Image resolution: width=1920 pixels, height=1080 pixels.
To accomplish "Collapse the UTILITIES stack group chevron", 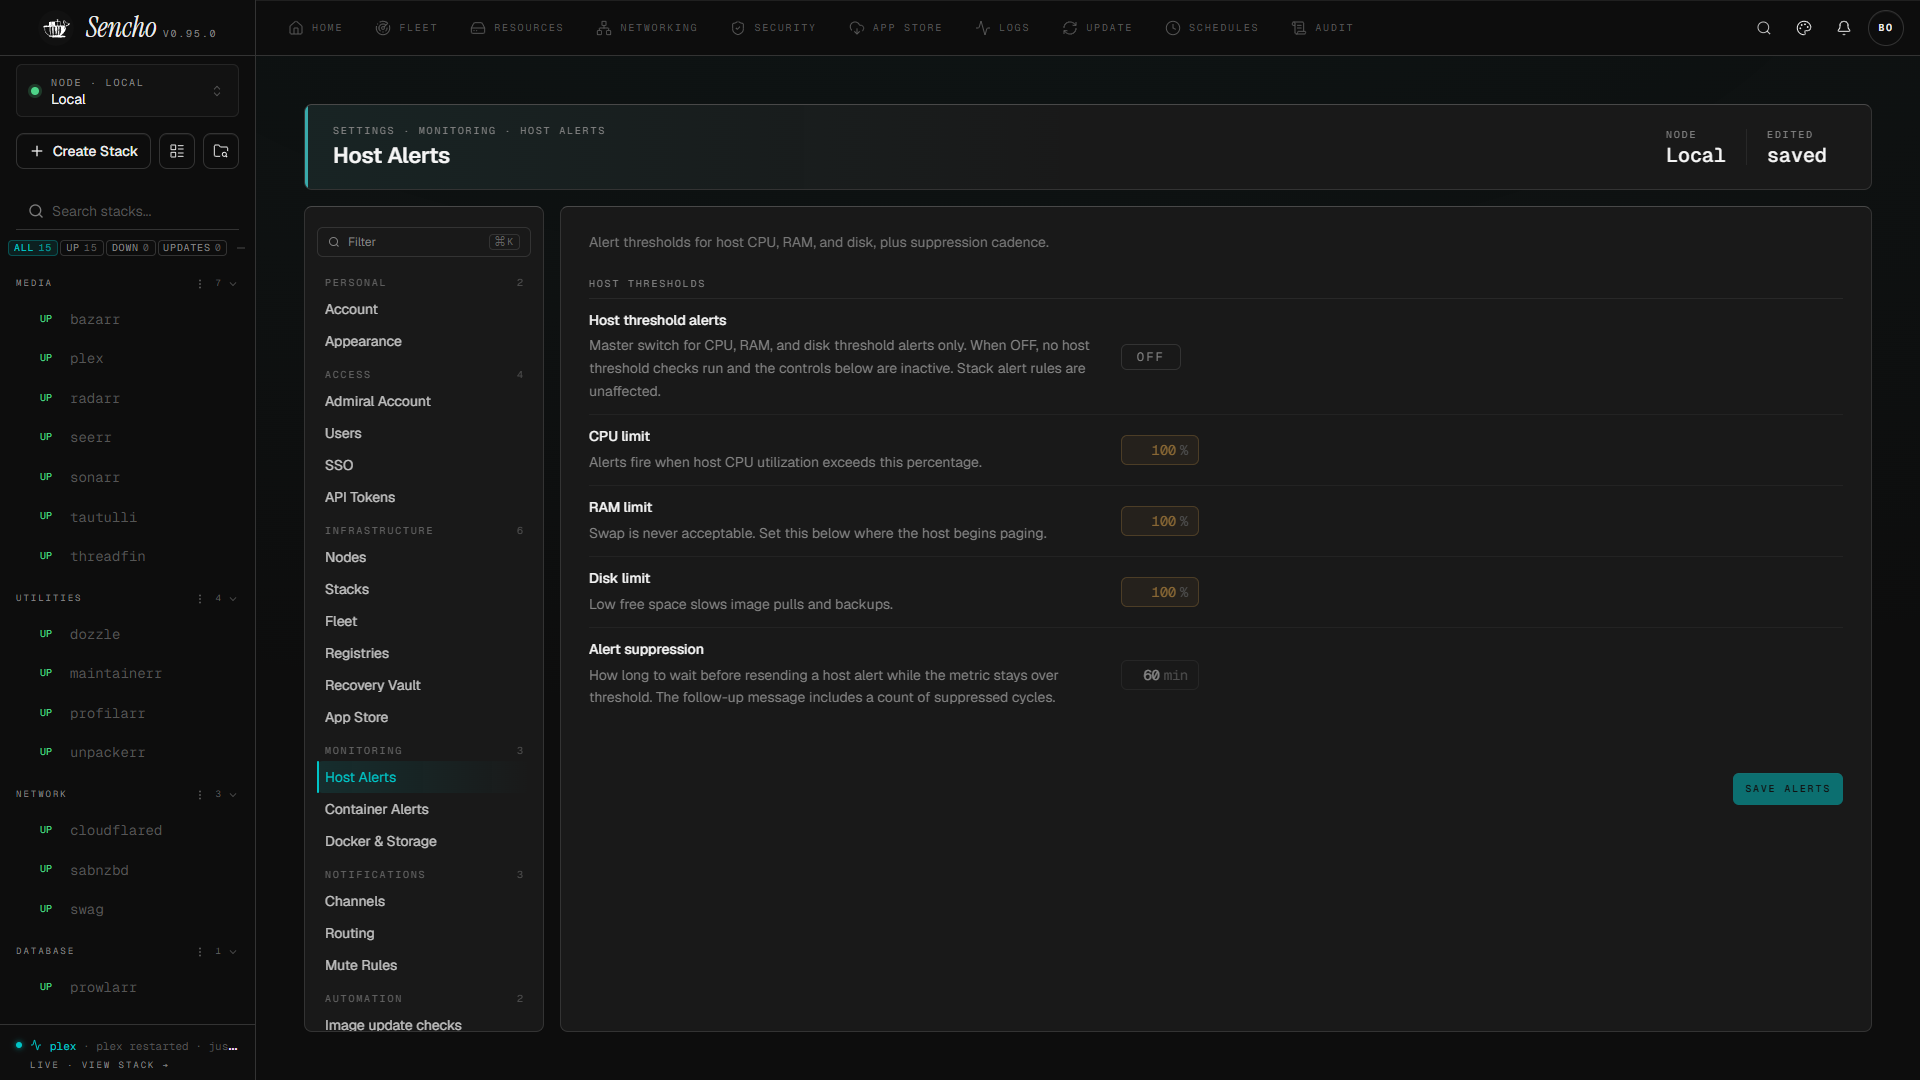I will click(233, 599).
